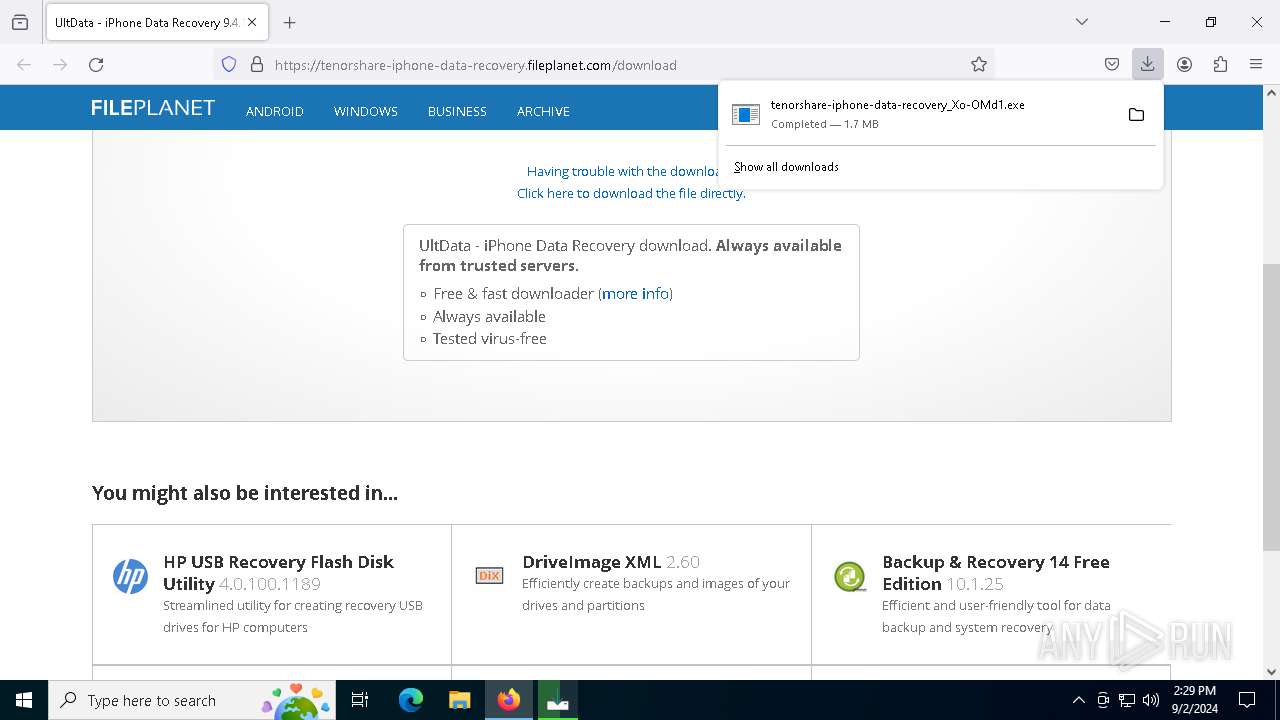Click the DriveImage XML DiX icon

click(x=489, y=575)
